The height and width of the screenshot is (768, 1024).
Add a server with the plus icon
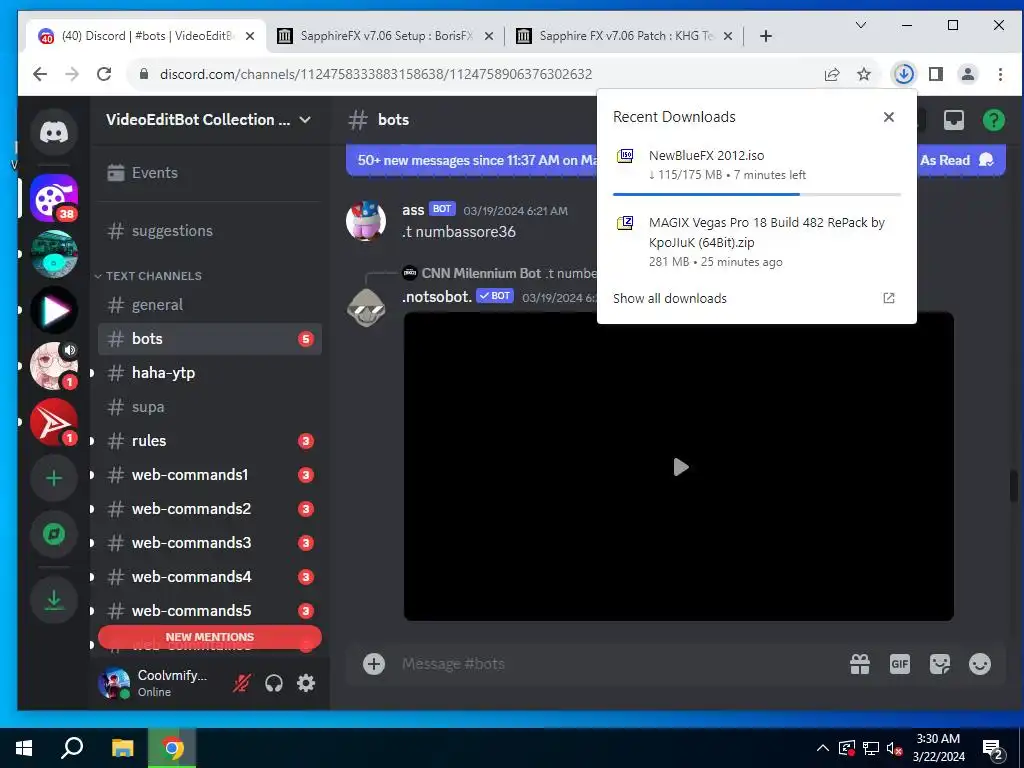[x=54, y=478]
